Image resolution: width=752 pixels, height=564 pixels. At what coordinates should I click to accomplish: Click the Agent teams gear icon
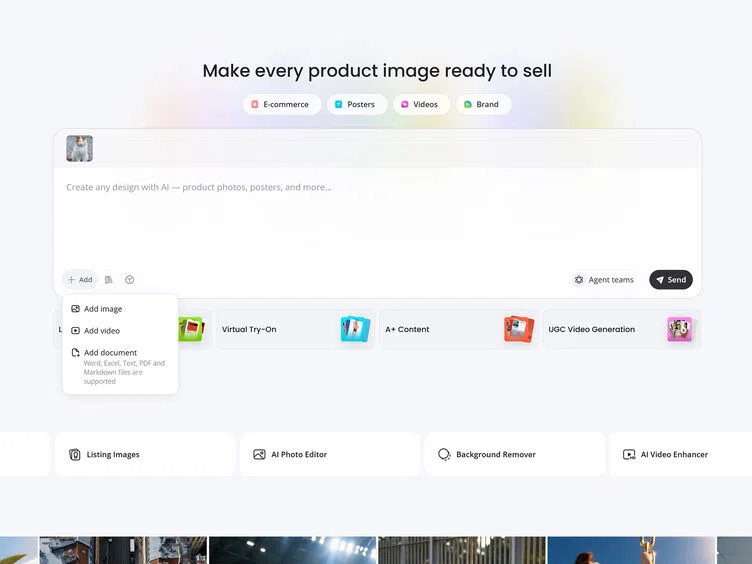coord(579,280)
